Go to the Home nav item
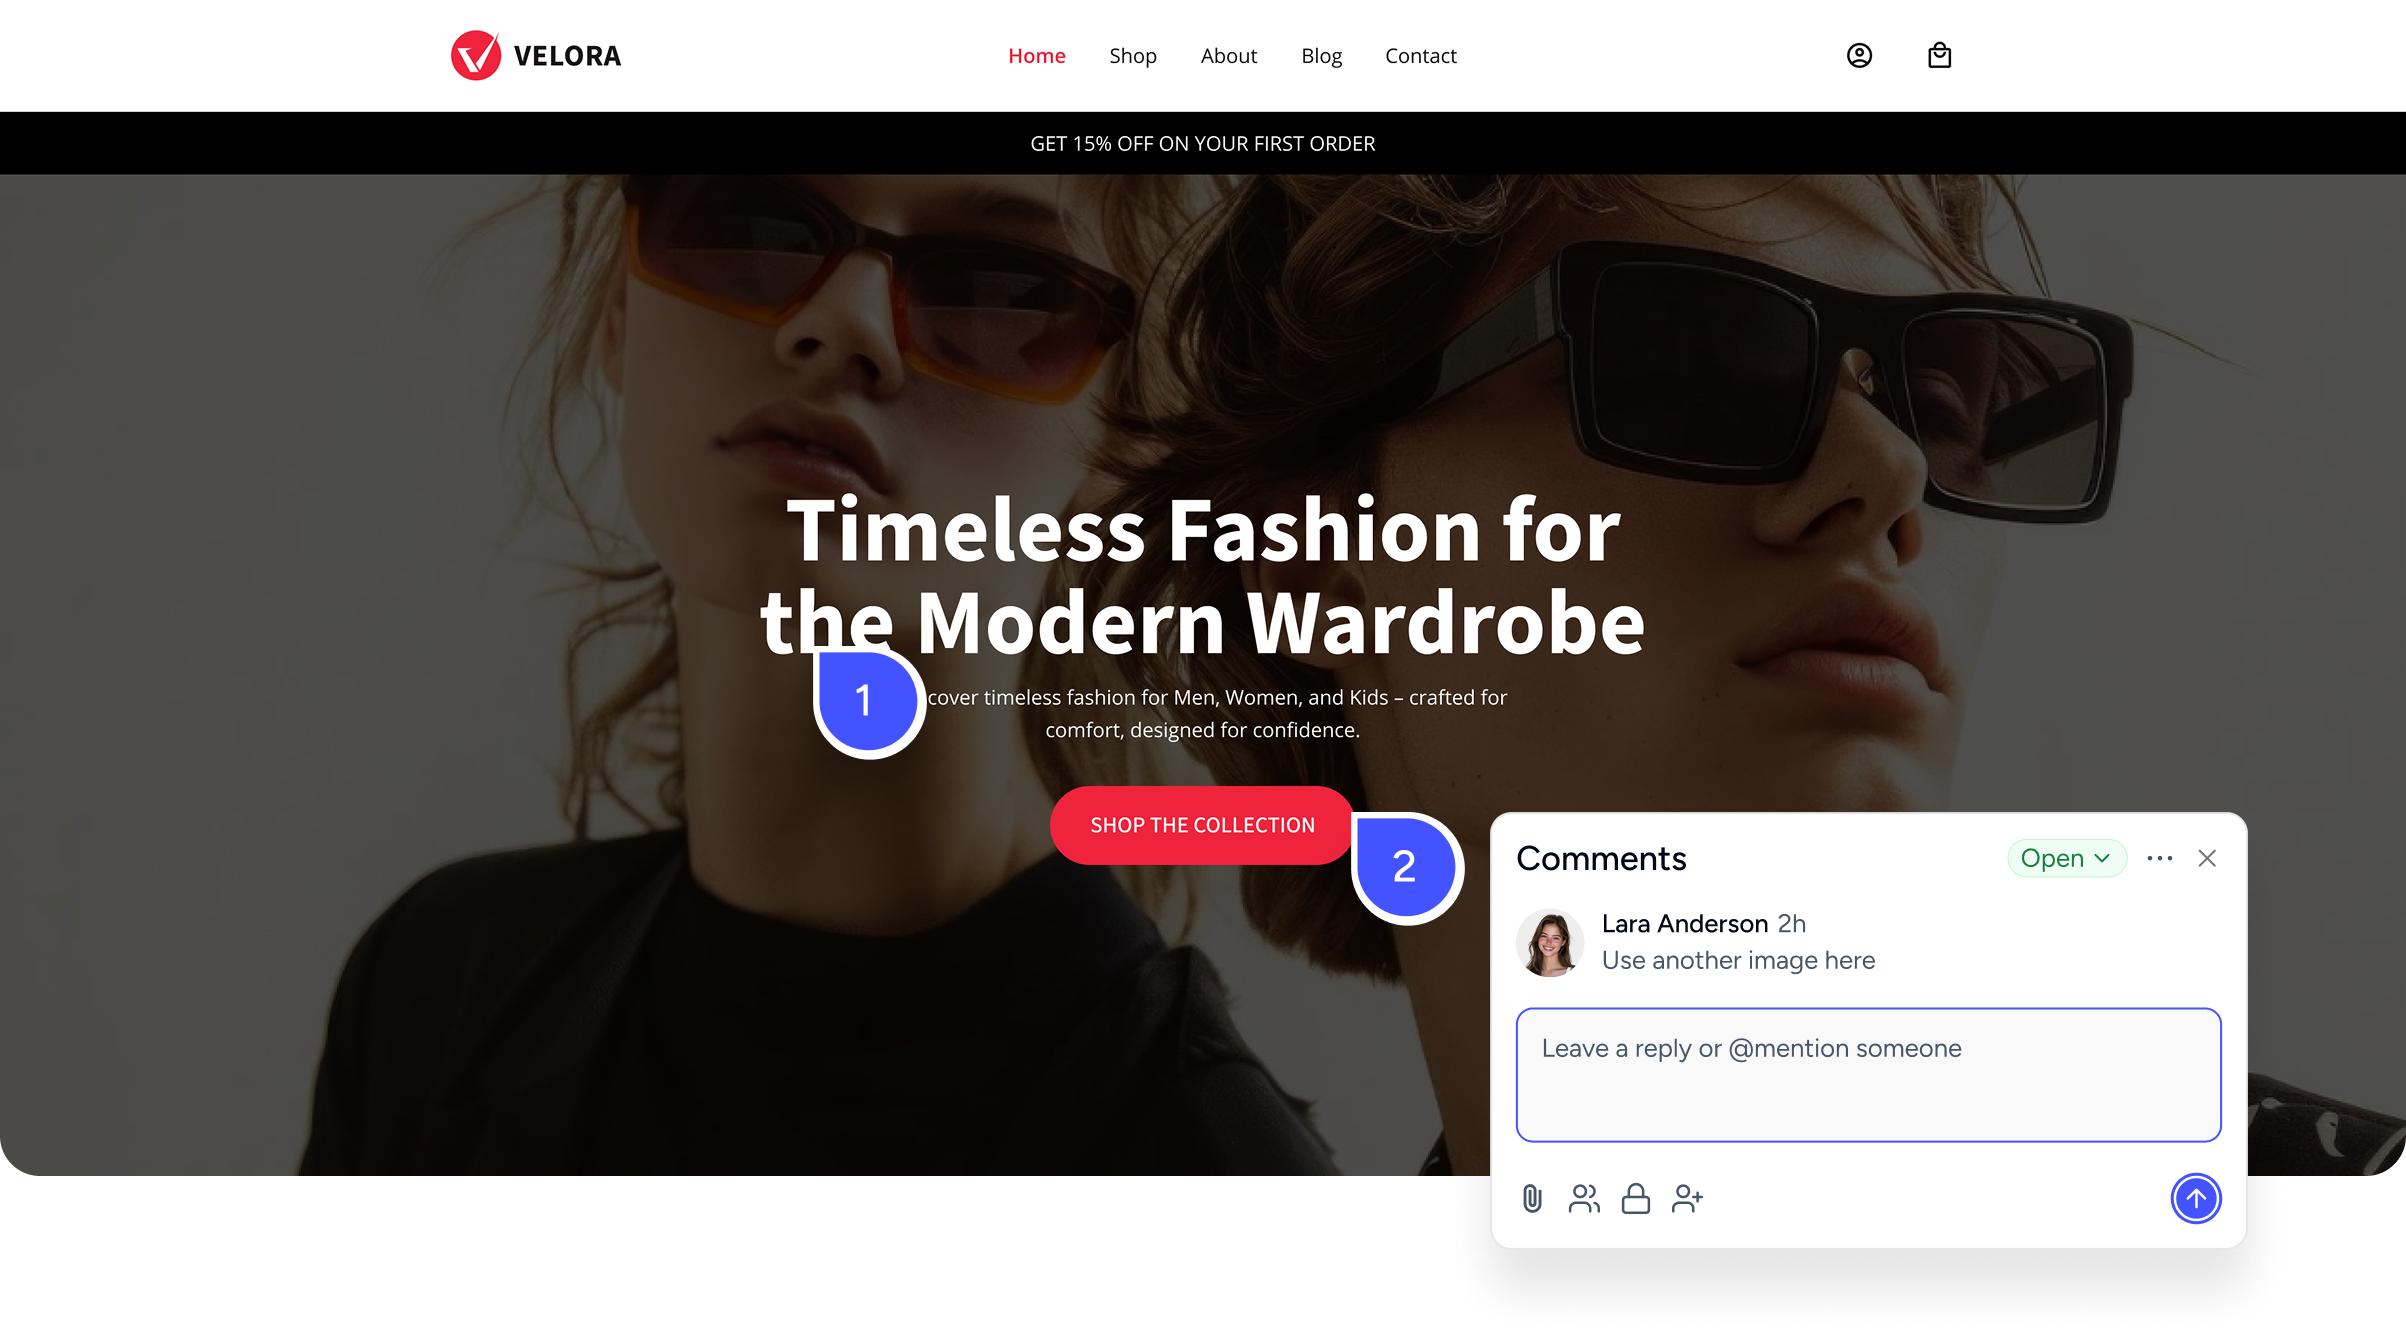This screenshot has width=2406, height=1340. [x=1037, y=56]
